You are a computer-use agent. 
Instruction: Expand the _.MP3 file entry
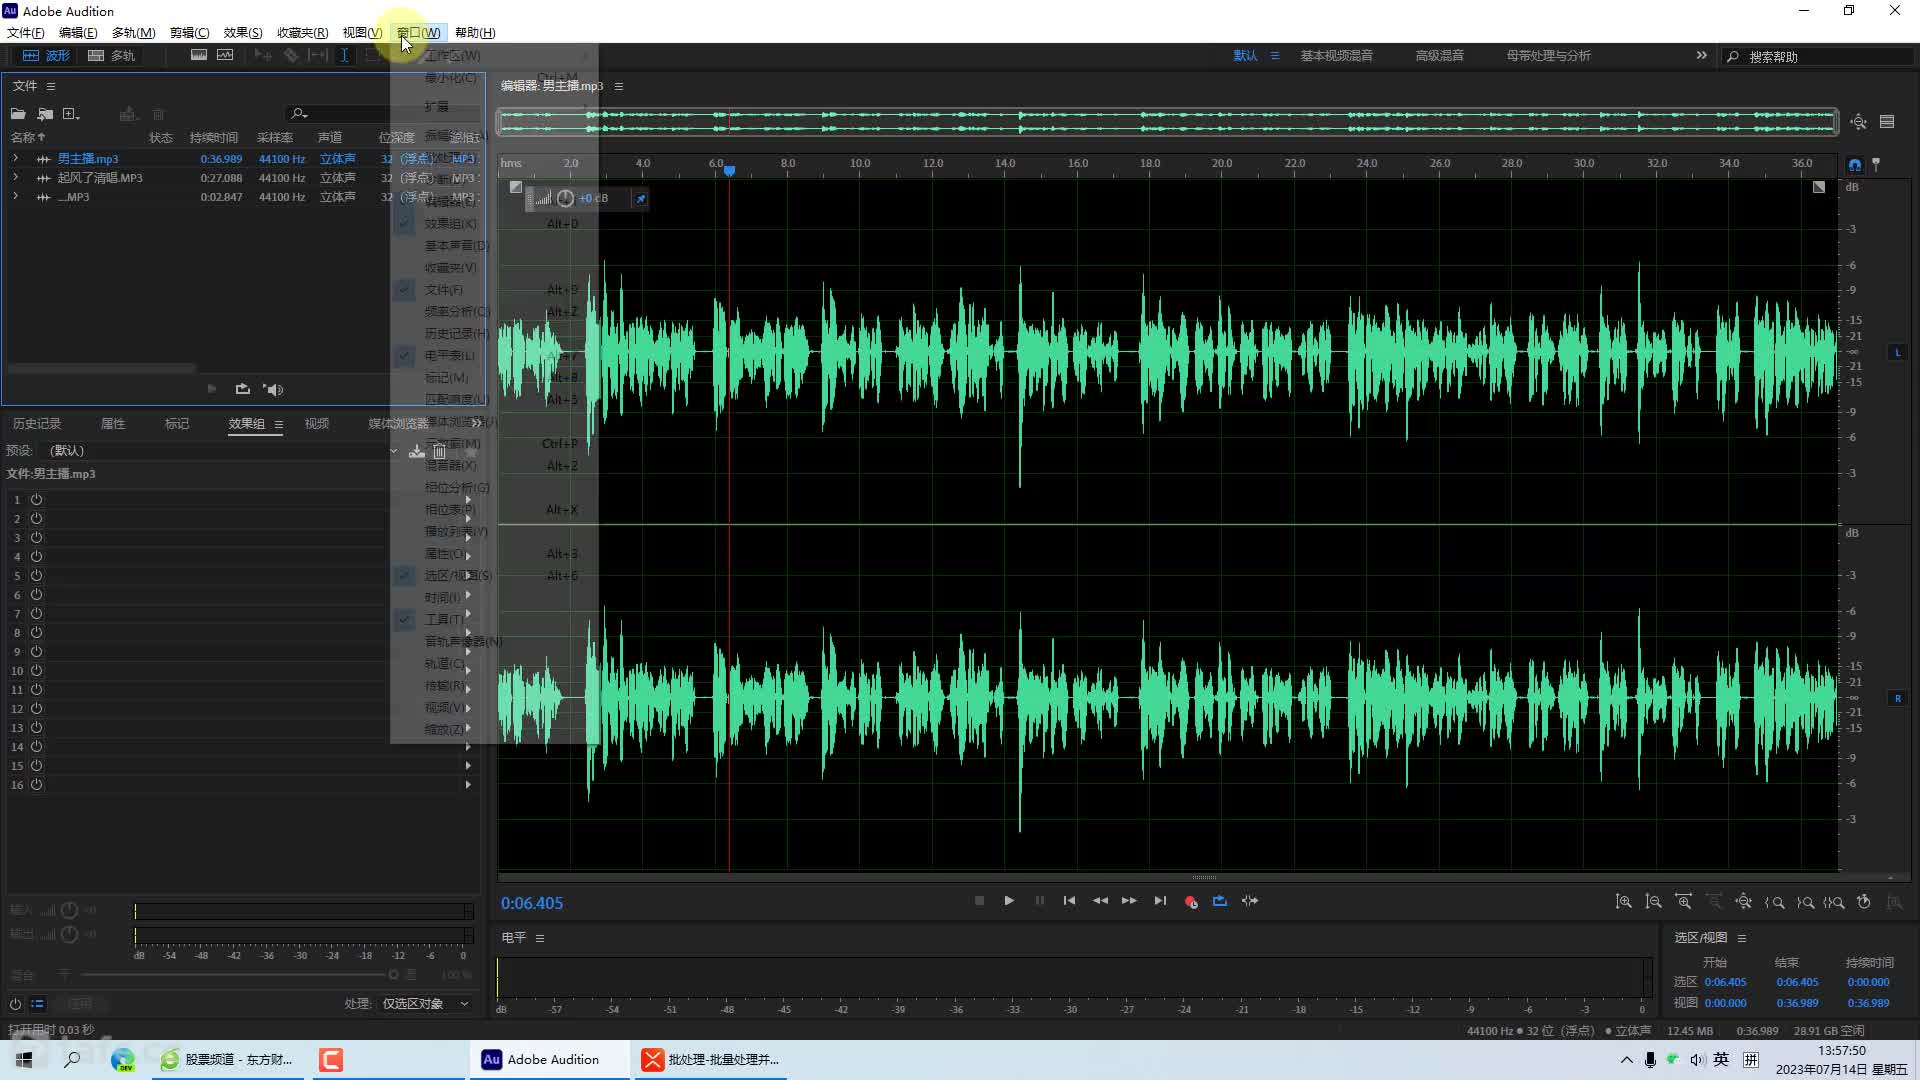tap(15, 197)
